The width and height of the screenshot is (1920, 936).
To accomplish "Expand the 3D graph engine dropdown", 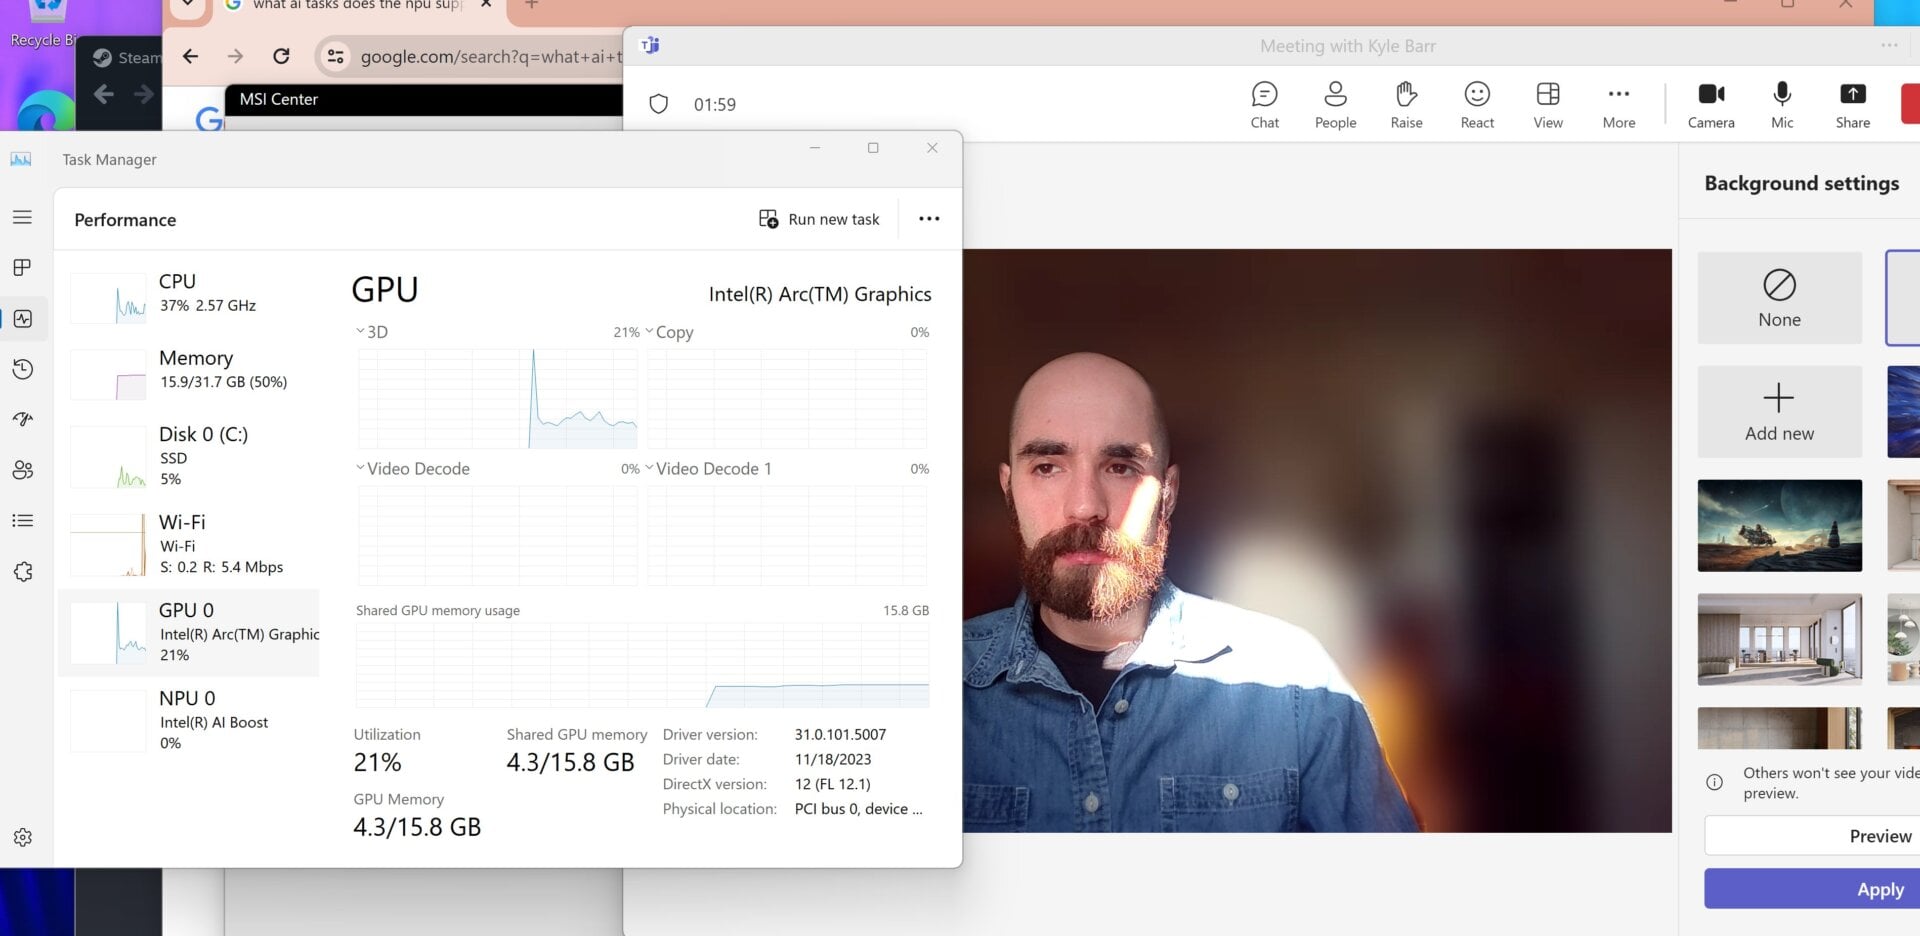I will 371,332.
